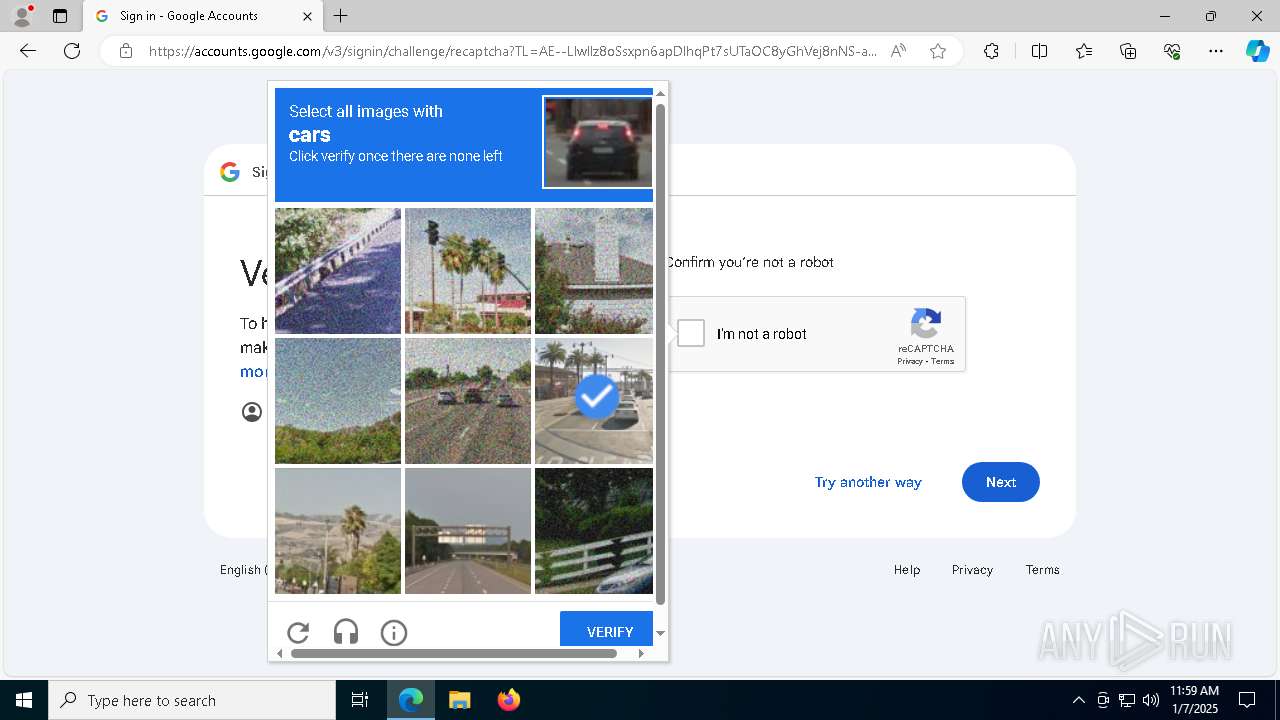Open the Favorites list icon
Viewport: 1280px width, 720px height.
pos(1084,51)
